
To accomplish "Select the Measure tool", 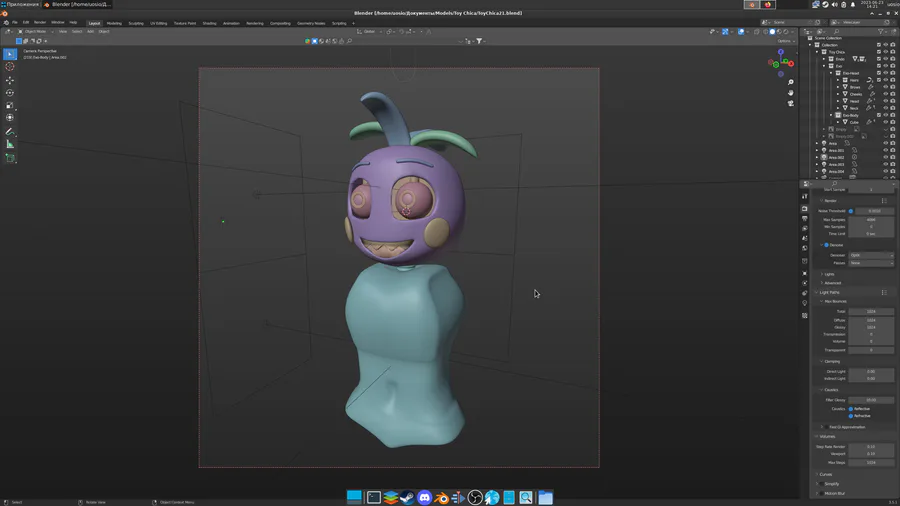I will [x=10, y=145].
